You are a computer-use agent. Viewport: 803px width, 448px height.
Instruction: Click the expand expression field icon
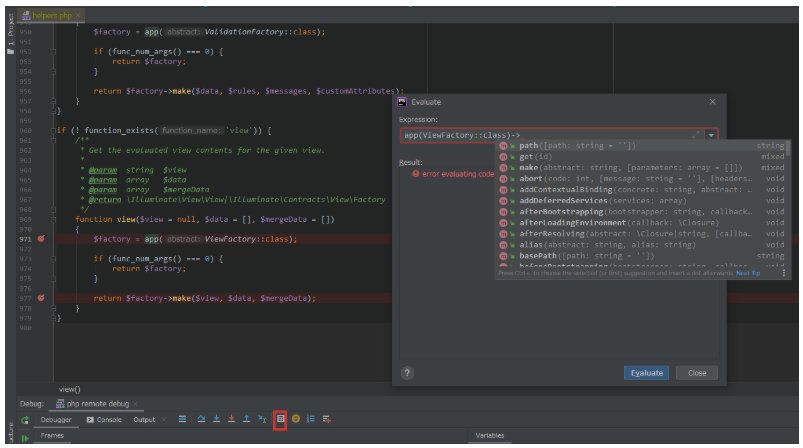point(696,135)
